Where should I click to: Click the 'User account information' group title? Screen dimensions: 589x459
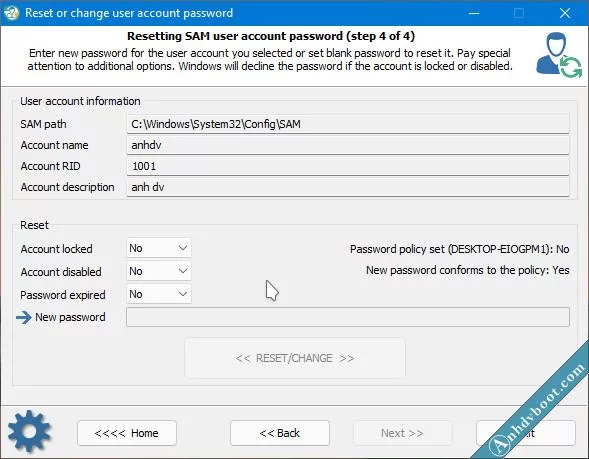[80, 101]
